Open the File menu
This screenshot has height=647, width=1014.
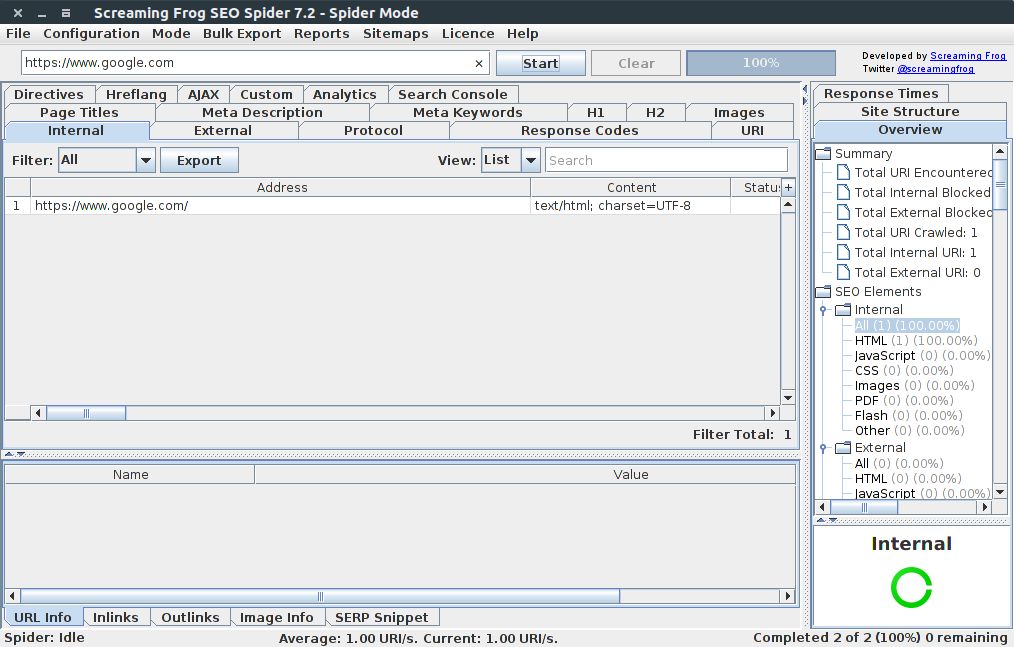(18, 34)
